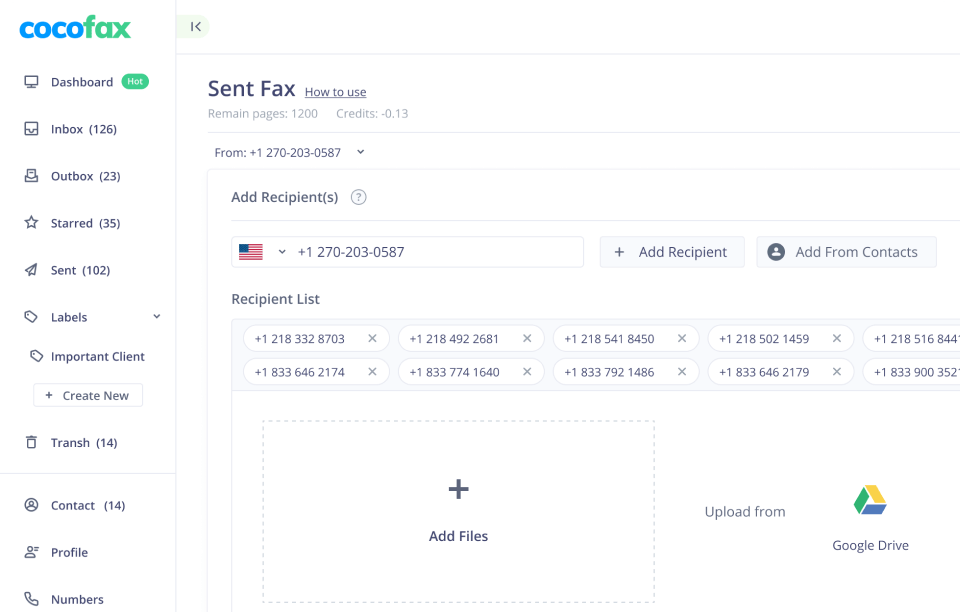Viewport: 960px width, 612px height.
Task: Click the US flag icon
Action: click(x=250, y=252)
